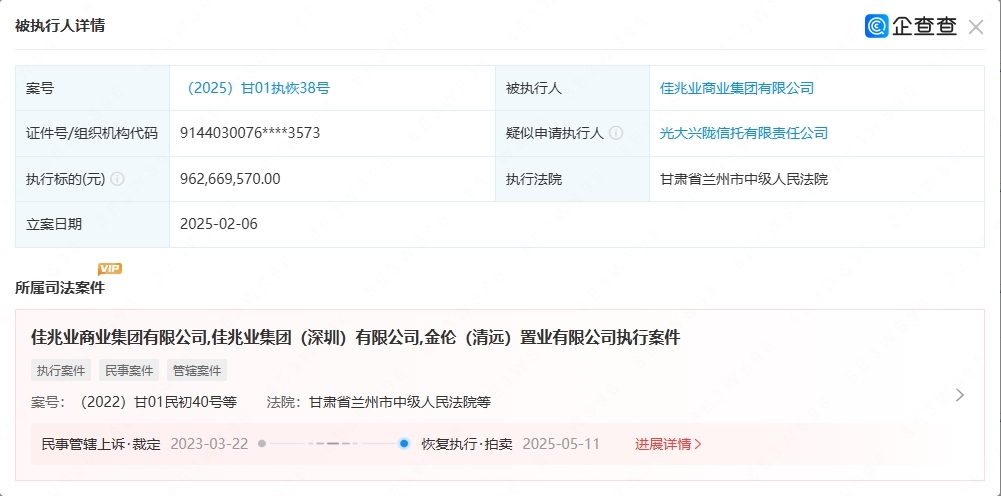Click the 所属司法案件 section heading
The height and width of the screenshot is (496, 1001).
pyautogui.click(x=59, y=288)
